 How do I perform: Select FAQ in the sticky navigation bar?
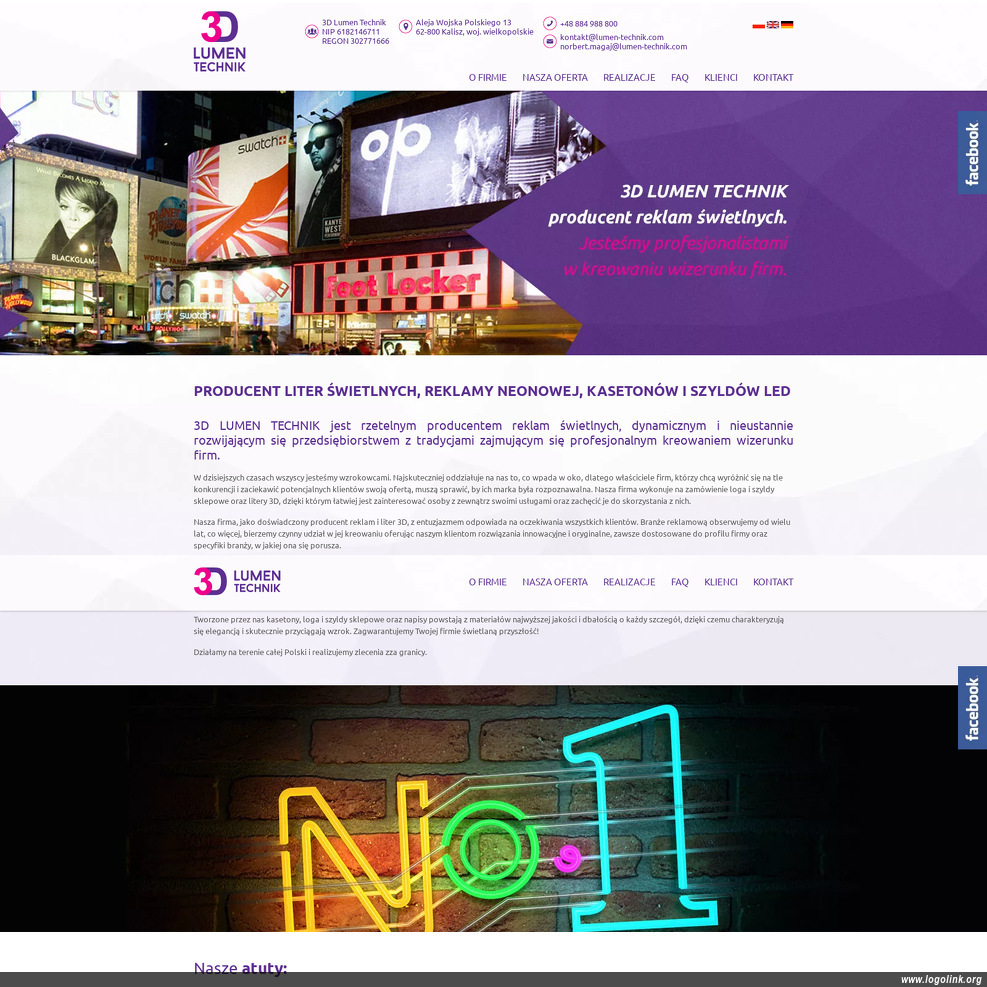(x=680, y=582)
